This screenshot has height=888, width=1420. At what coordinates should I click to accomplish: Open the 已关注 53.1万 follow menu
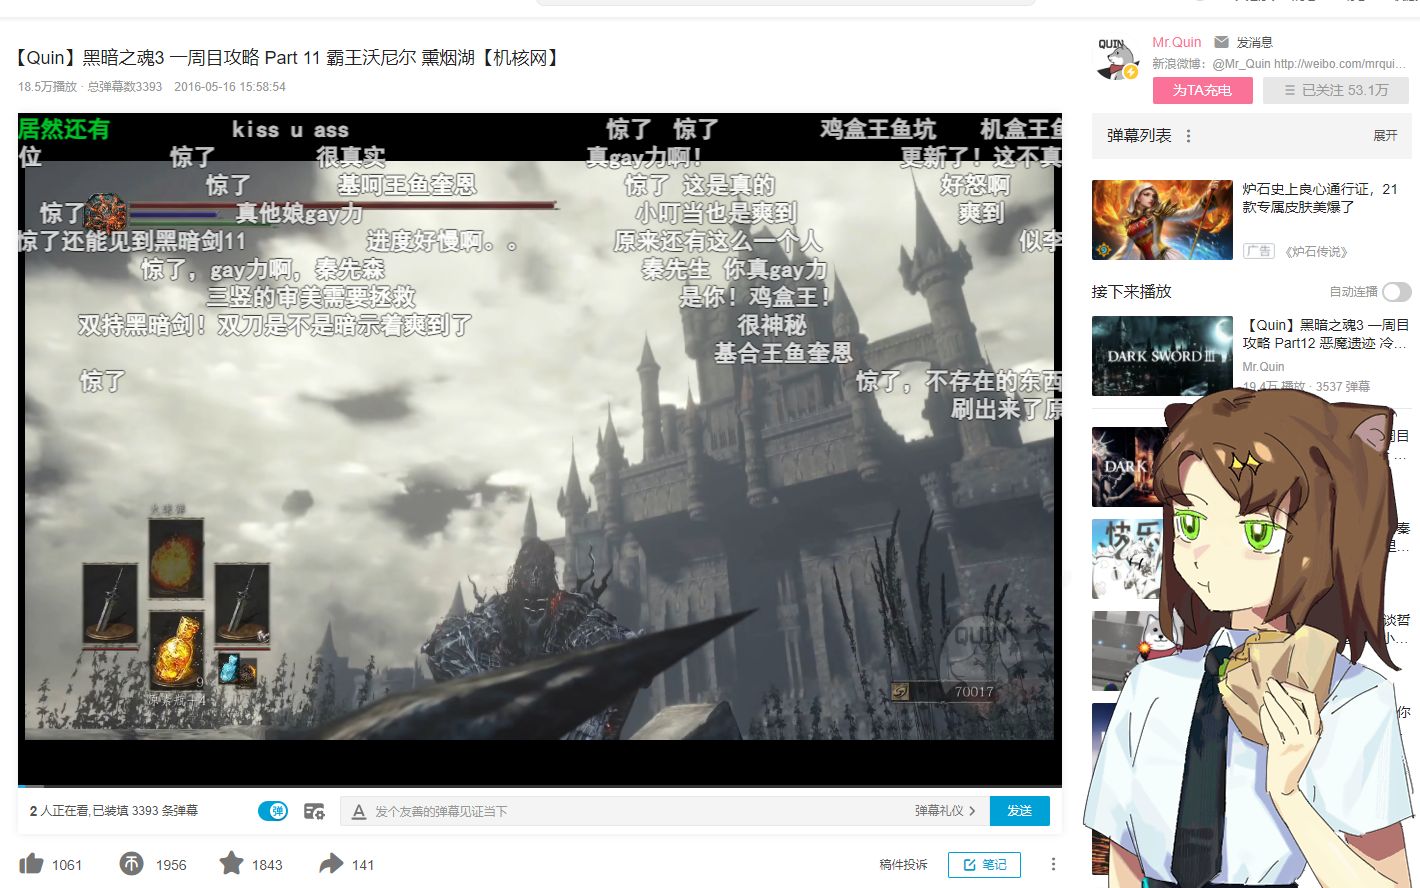[x=1336, y=90]
